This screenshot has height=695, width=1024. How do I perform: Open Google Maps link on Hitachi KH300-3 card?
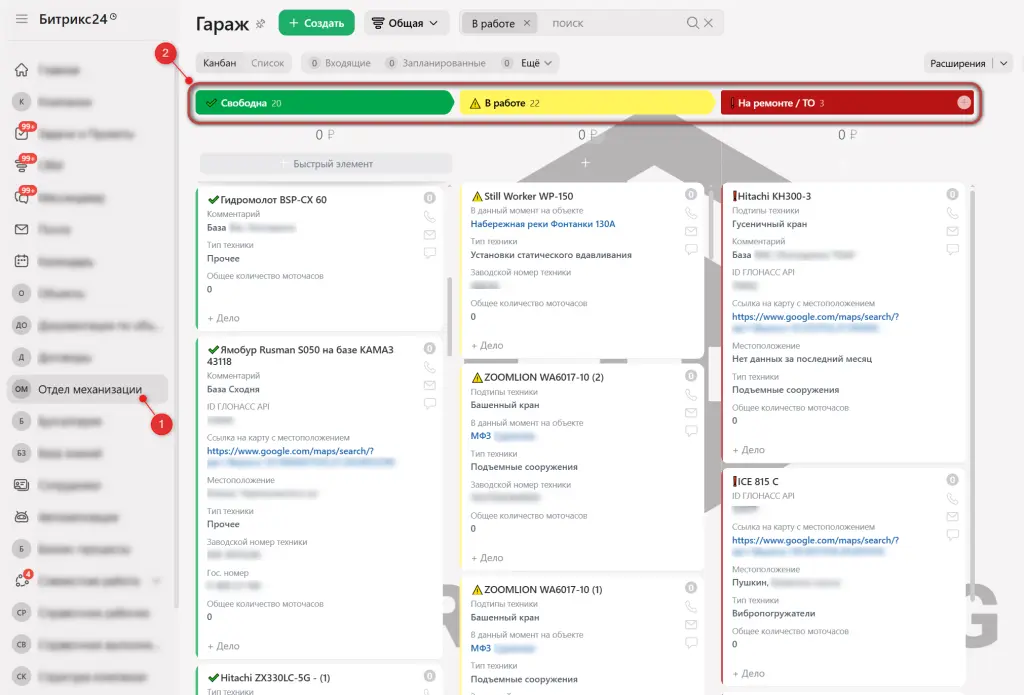pyautogui.click(x=815, y=317)
